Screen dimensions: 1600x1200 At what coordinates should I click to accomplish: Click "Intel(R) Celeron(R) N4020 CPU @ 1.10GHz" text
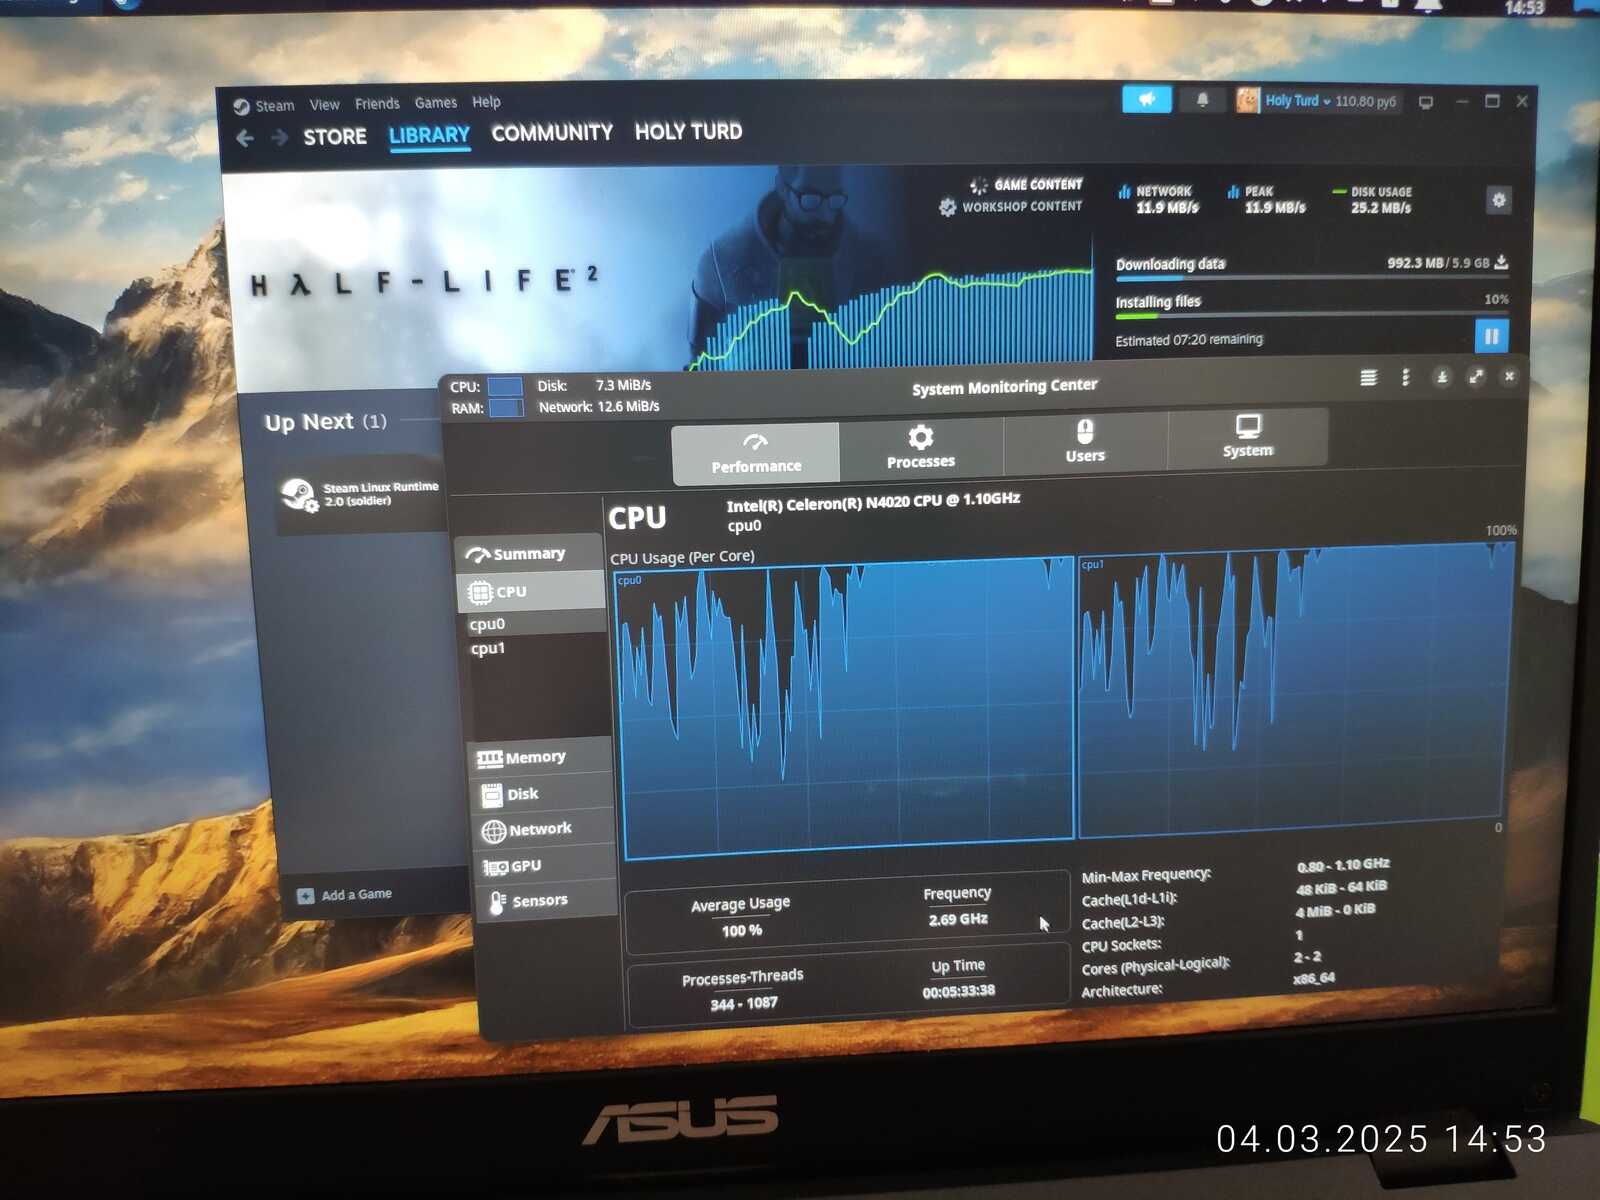(x=873, y=502)
